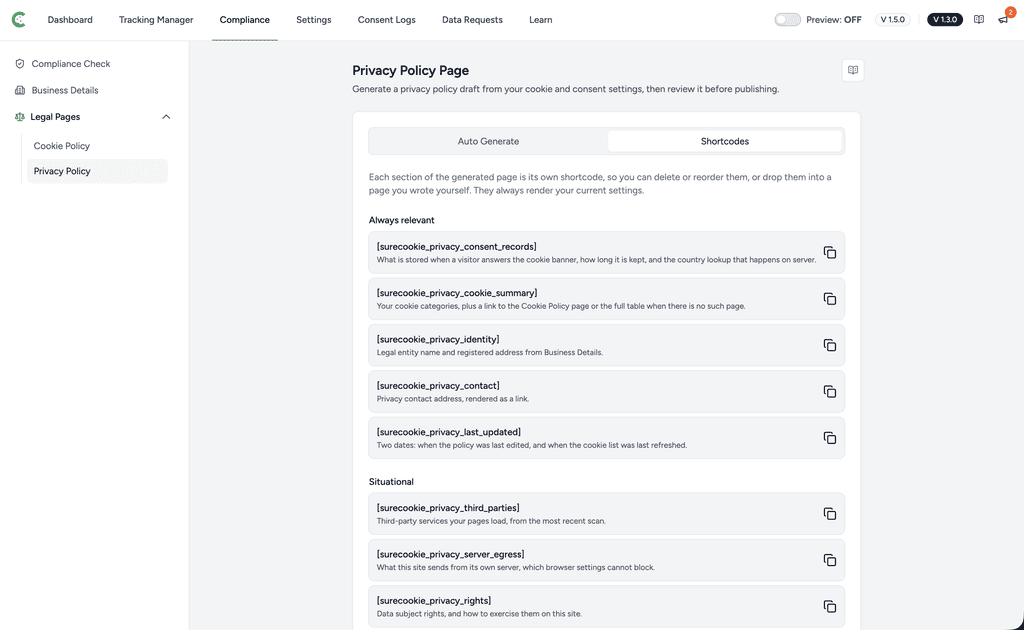Copy the surecookie_privacy_third_parties shortcode
This screenshot has width=1024, height=630.
pyautogui.click(x=829, y=514)
